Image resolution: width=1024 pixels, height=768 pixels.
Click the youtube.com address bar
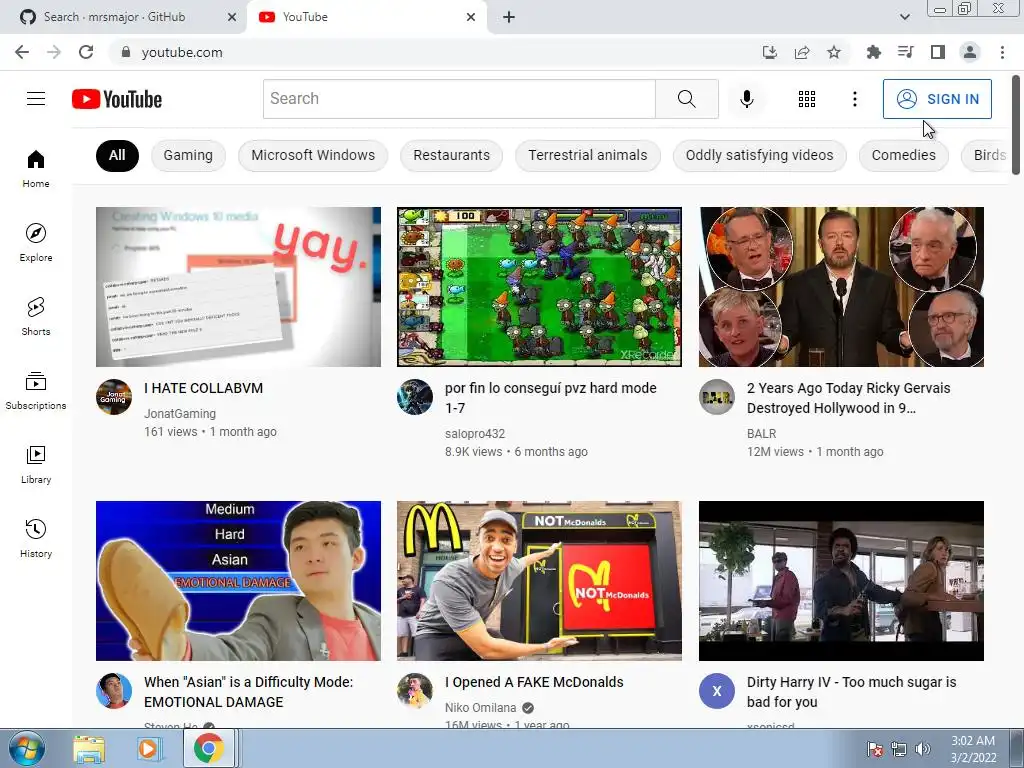tap(431, 52)
